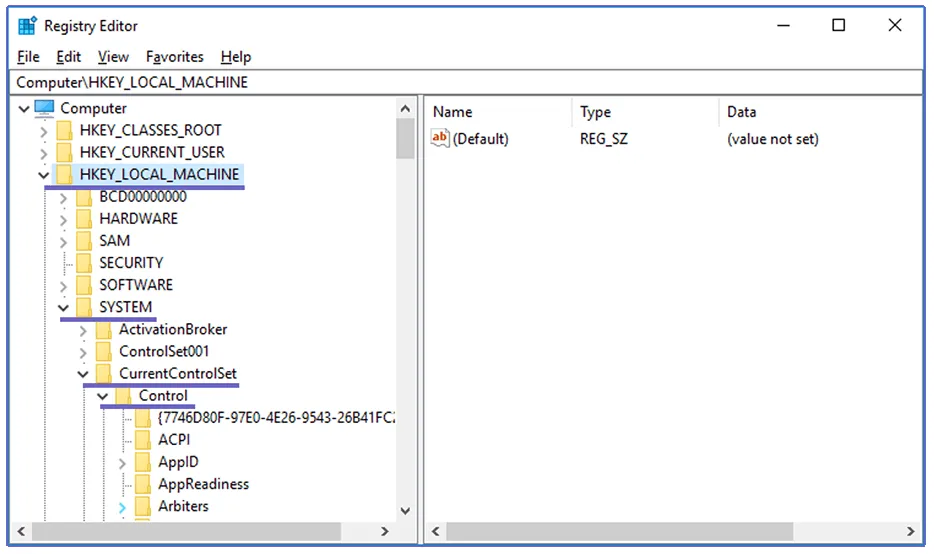Screen dimensions: 934x554
Task: Collapse HKEY_LOCAL_MACHINE chevron
Action: click(x=43, y=175)
